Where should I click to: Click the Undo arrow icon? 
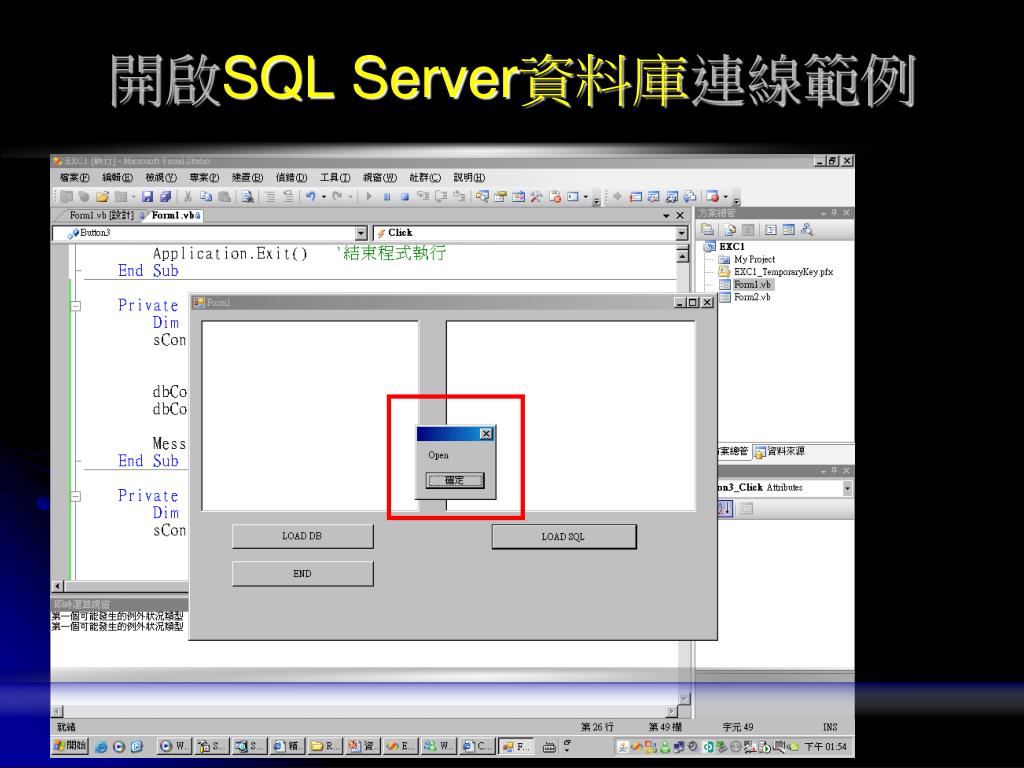(311, 196)
